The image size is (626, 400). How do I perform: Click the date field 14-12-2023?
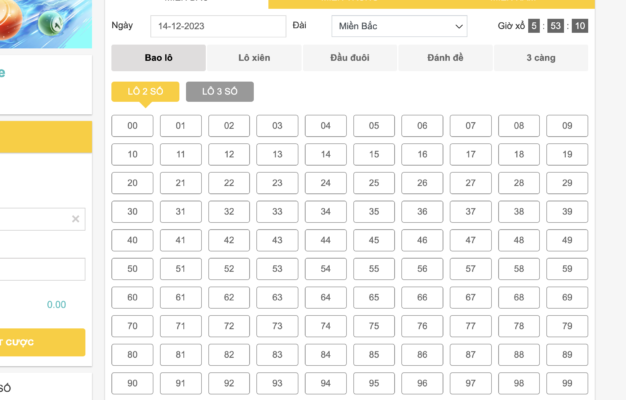tap(217, 26)
